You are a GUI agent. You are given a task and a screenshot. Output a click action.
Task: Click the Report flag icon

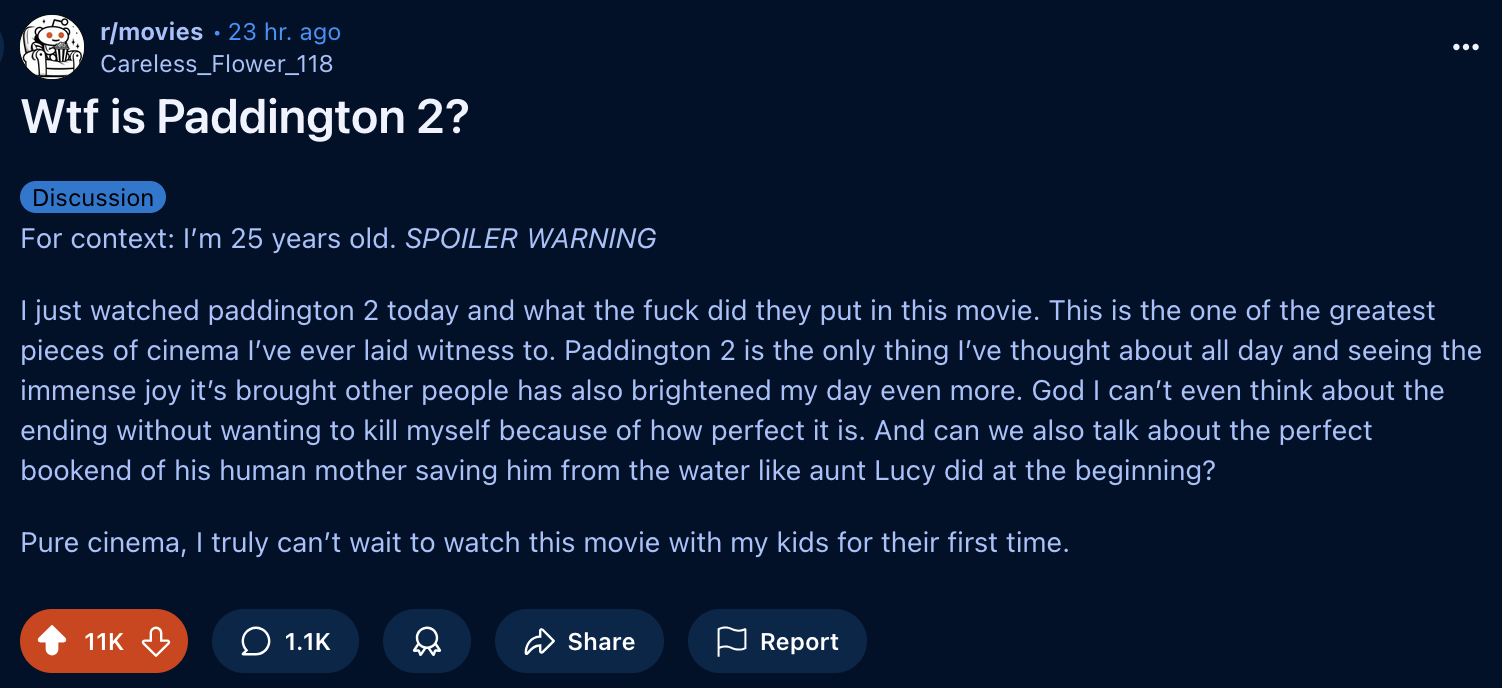click(x=732, y=641)
